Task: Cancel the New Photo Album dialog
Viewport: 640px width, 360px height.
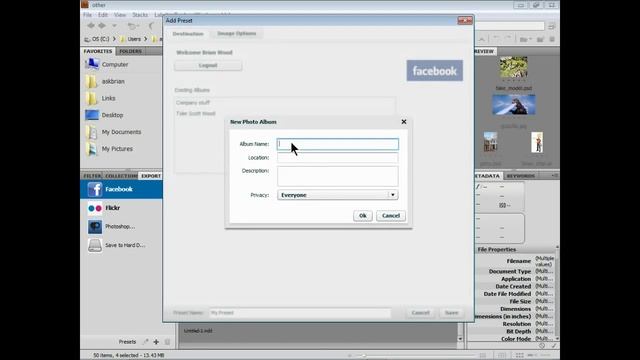Action: [391, 216]
